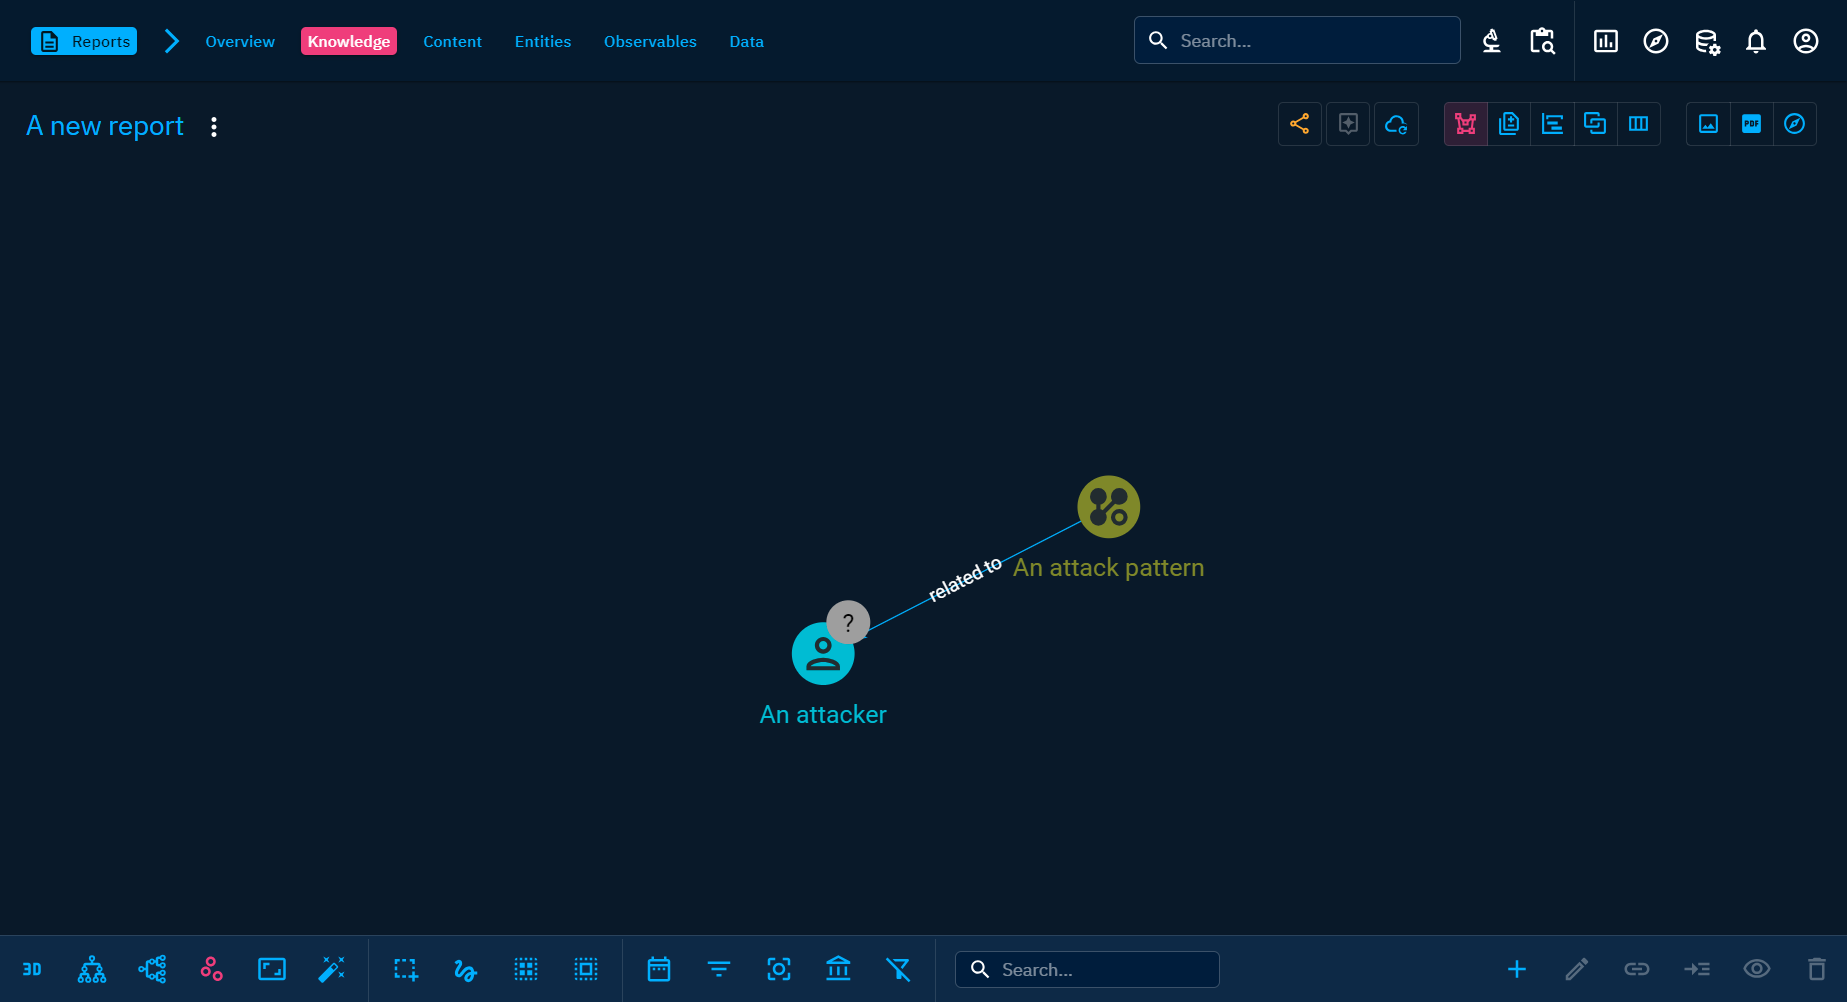Viewport: 1847px width, 1002px height.
Task: Open report options three-dot menu
Action: pyautogui.click(x=214, y=127)
